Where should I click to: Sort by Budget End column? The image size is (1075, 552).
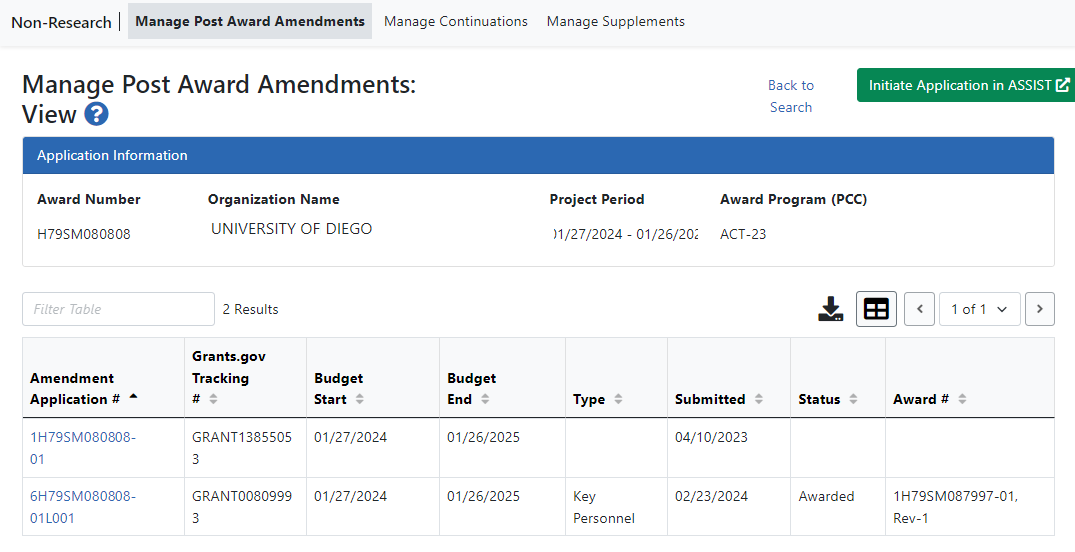485,399
